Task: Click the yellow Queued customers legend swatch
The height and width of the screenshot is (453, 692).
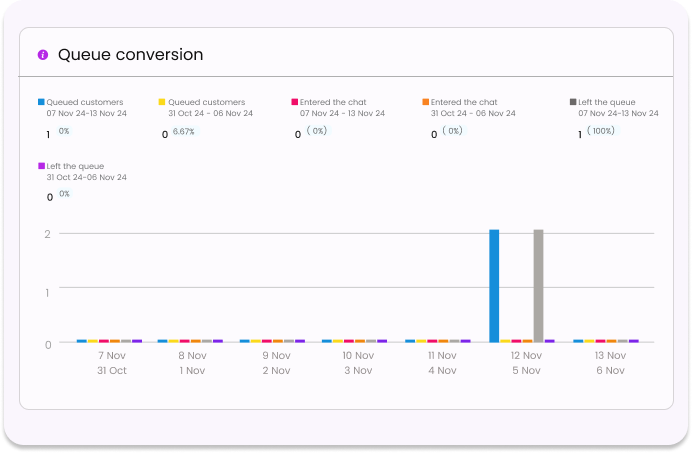Action: 162,102
